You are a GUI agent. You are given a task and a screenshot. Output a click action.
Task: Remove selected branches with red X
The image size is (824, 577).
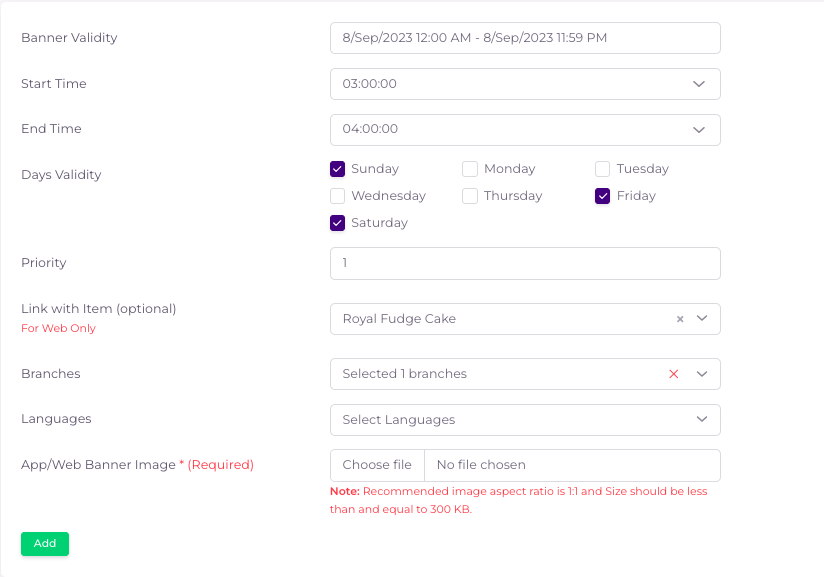coord(673,374)
